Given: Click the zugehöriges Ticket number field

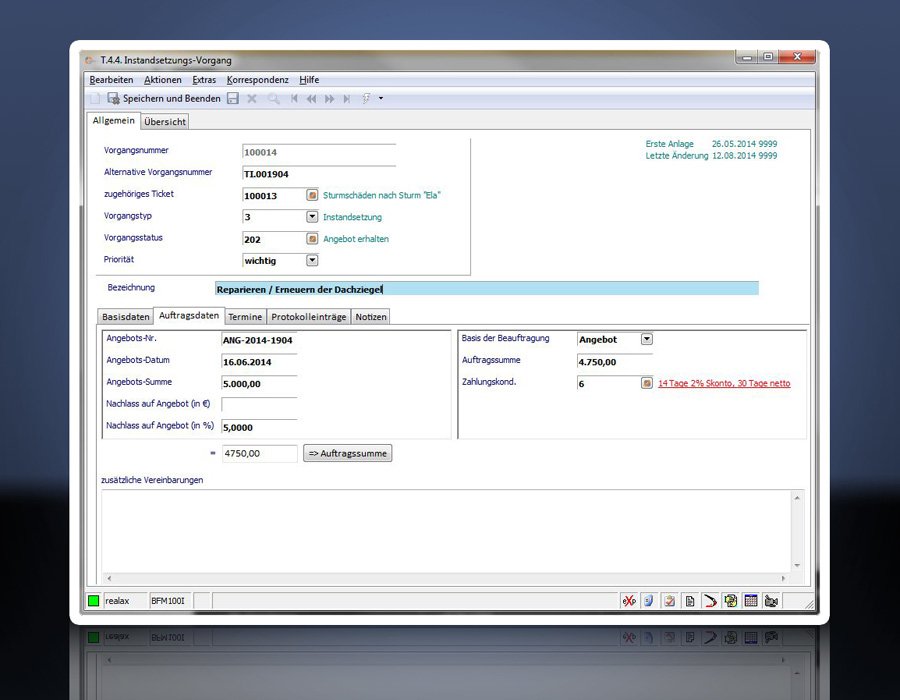Looking at the screenshot, I should [x=274, y=196].
